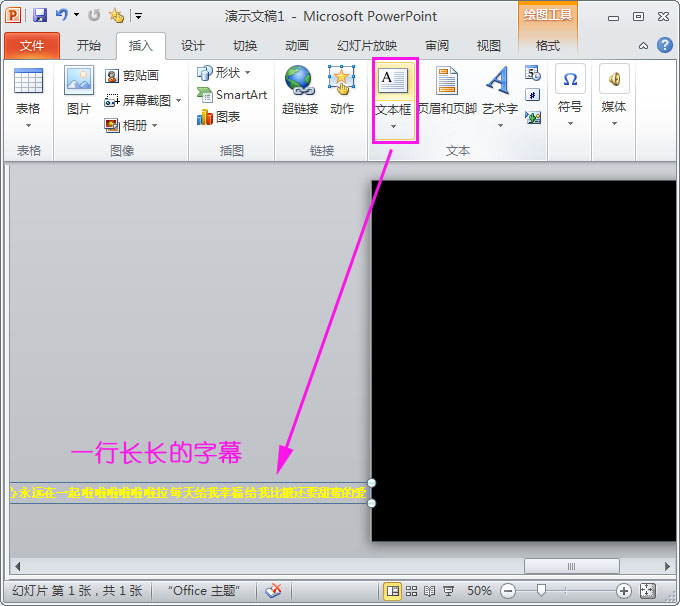Start Slide Show from status bar
This screenshot has height=606, width=680.
click(448, 591)
